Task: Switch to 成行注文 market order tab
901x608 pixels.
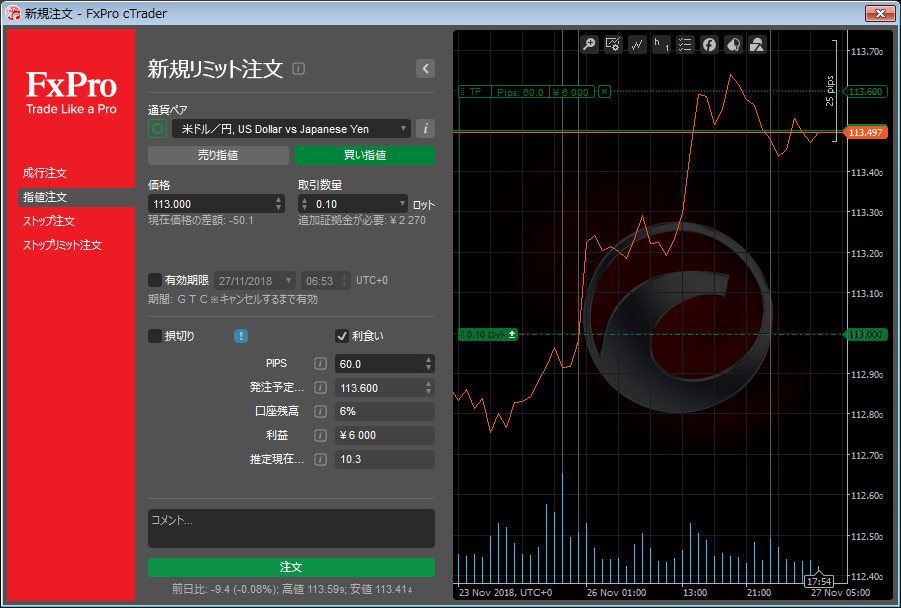Action: click(x=45, y=173)
